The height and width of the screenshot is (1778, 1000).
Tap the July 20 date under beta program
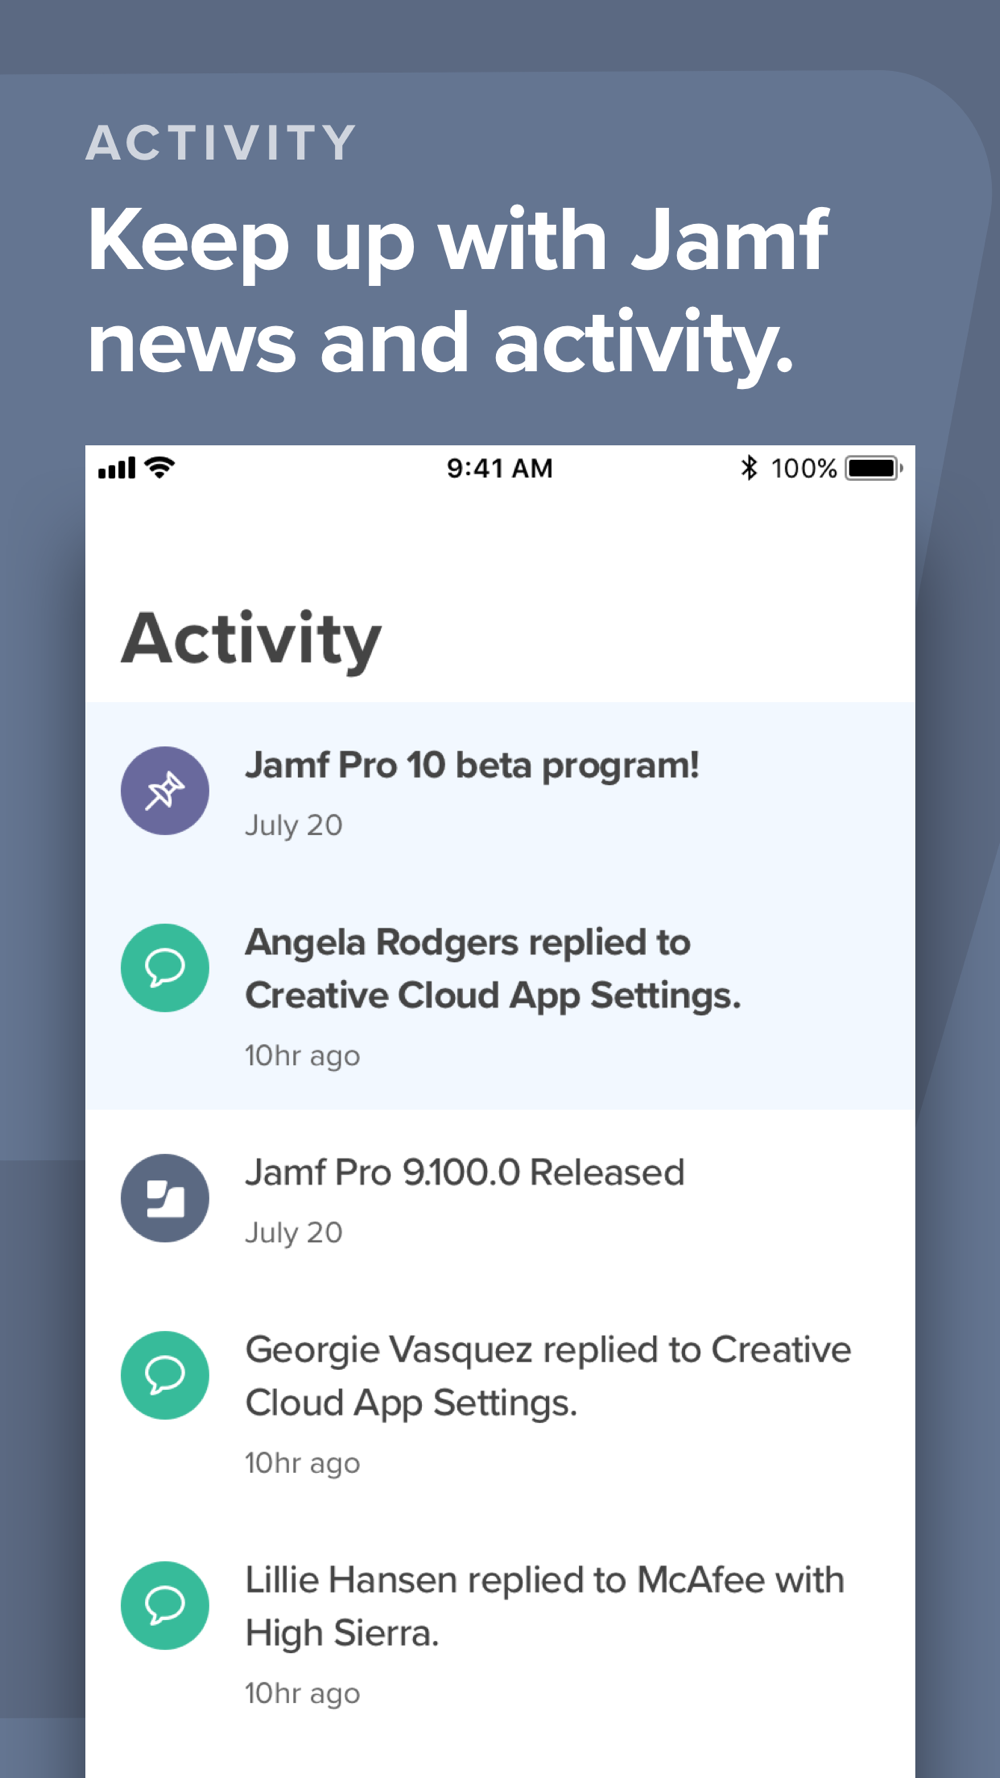[x=294, y=826]
